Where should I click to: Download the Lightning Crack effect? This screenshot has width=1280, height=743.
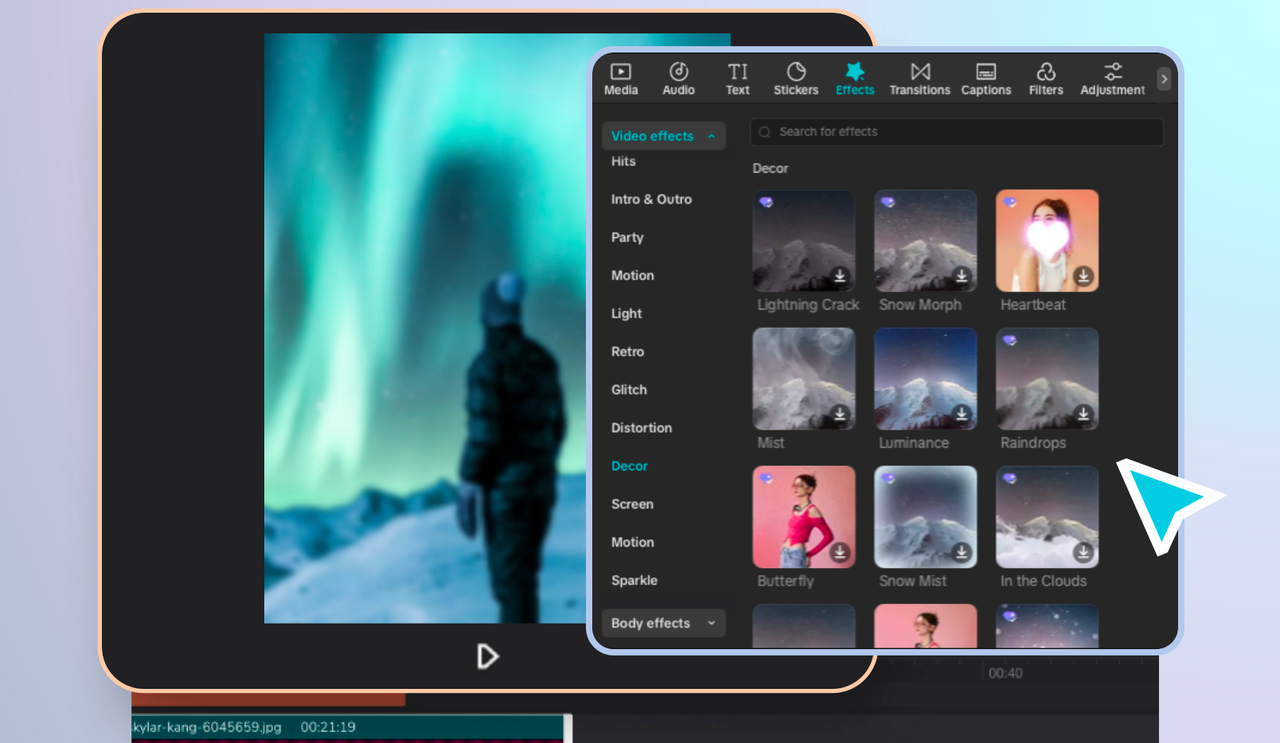[x=839, y=276]
